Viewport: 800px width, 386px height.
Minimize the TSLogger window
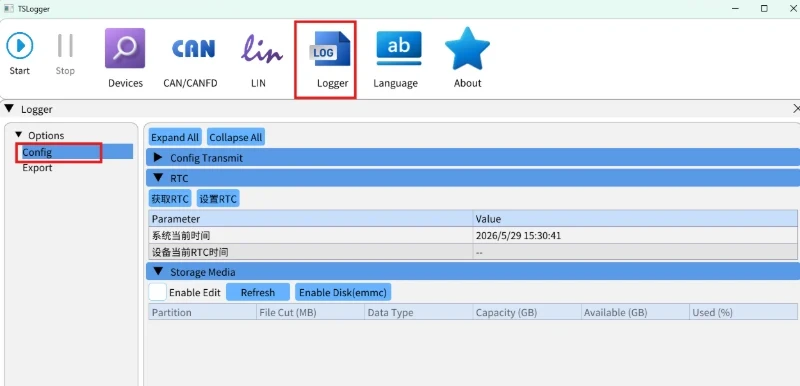pyautogui.click(x=735, y=9)
